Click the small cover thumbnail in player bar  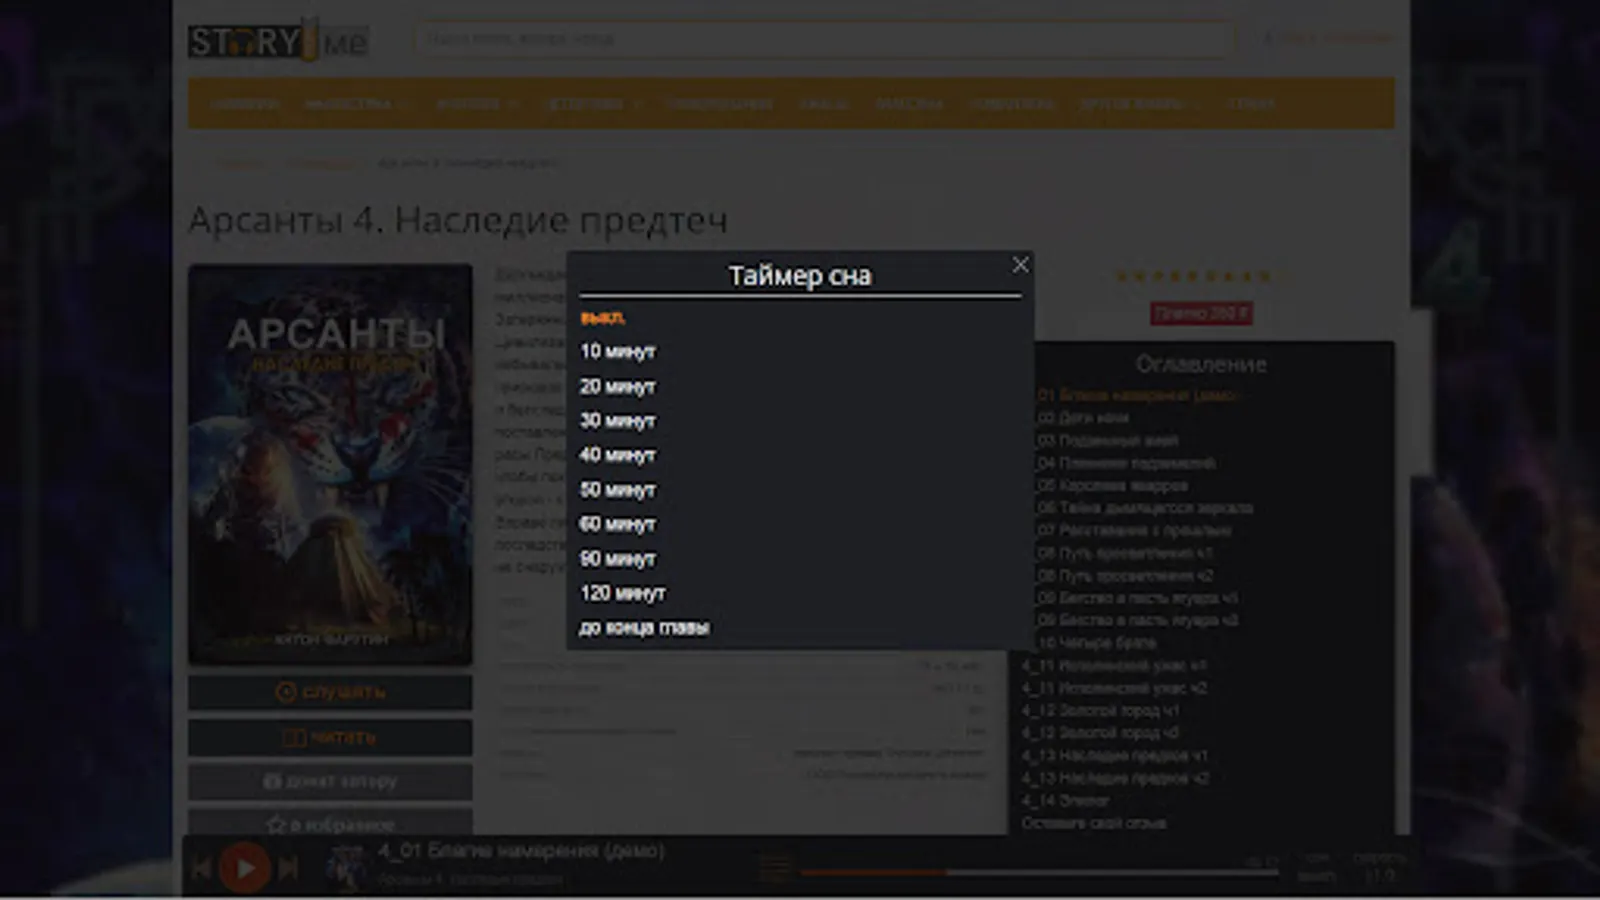[x=346, y=867]
